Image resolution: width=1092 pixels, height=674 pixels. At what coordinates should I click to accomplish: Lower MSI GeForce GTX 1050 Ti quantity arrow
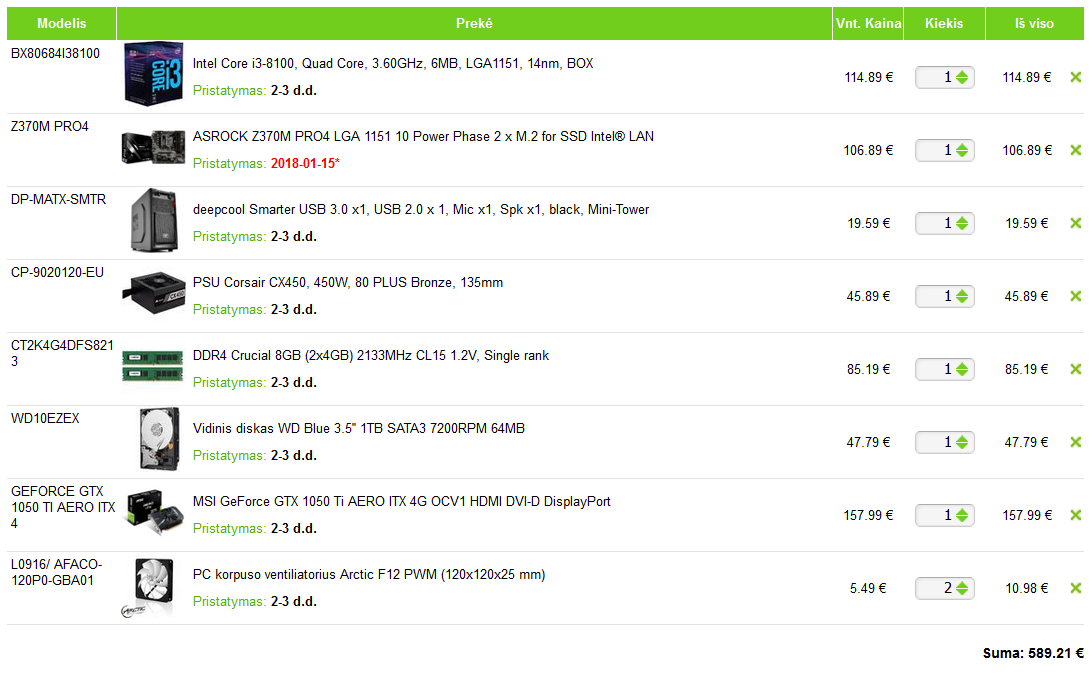tap(962, 519)
